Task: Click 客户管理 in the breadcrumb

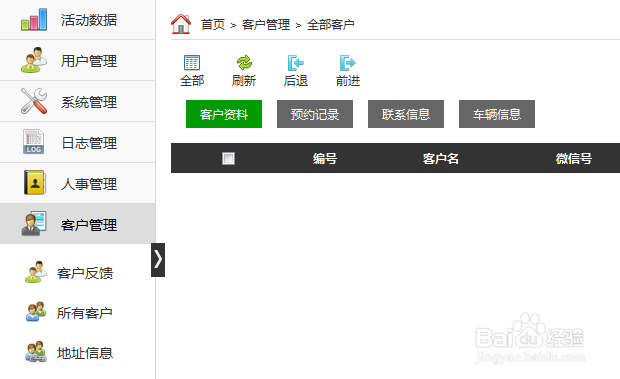Action: [x=266, y=25]
